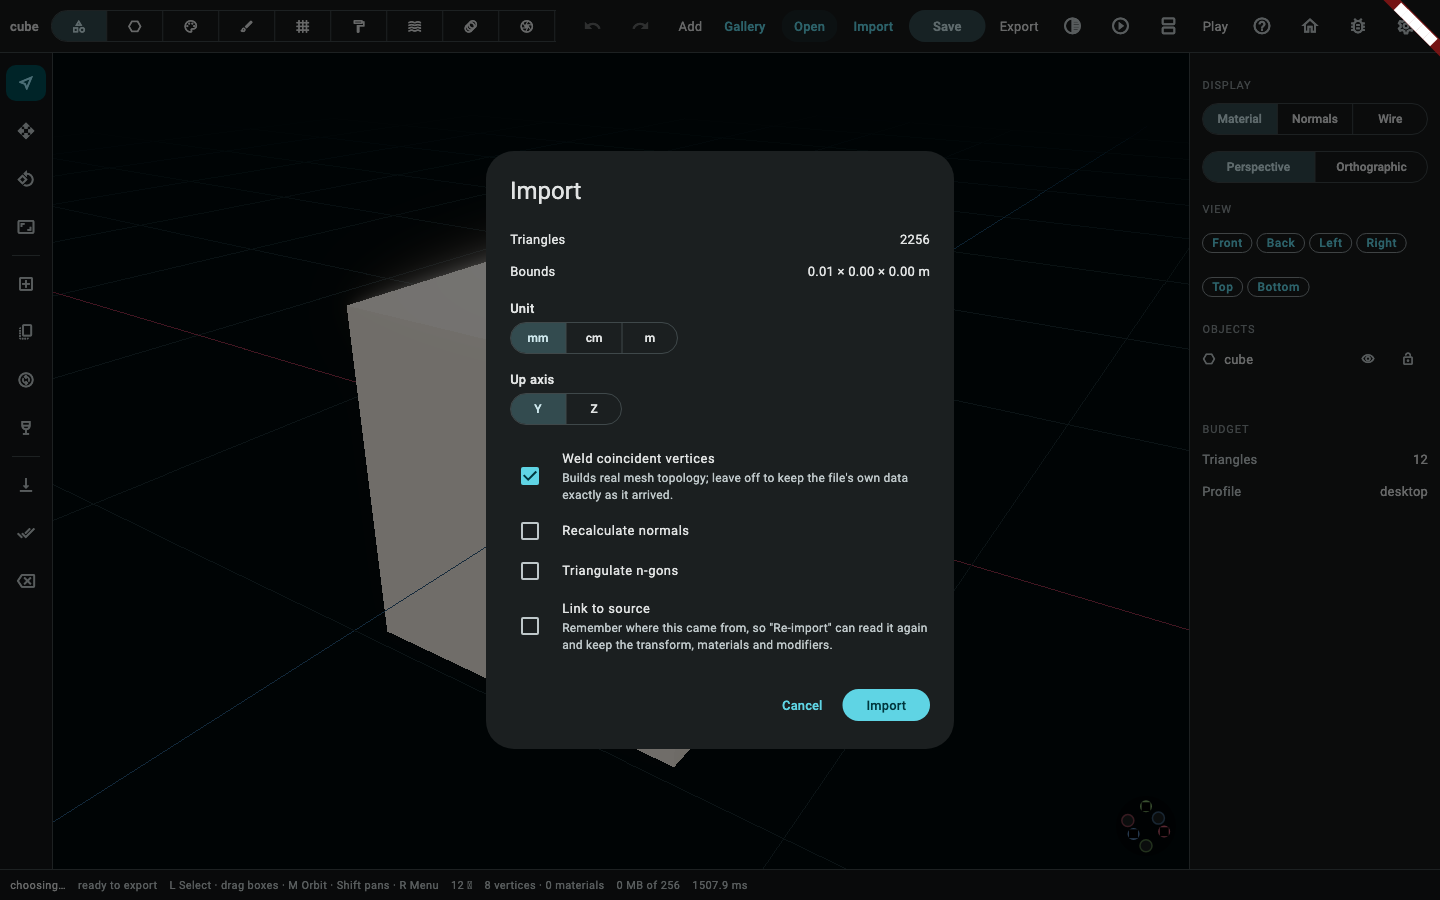Set view to Left

click(x=1331, y=243)
